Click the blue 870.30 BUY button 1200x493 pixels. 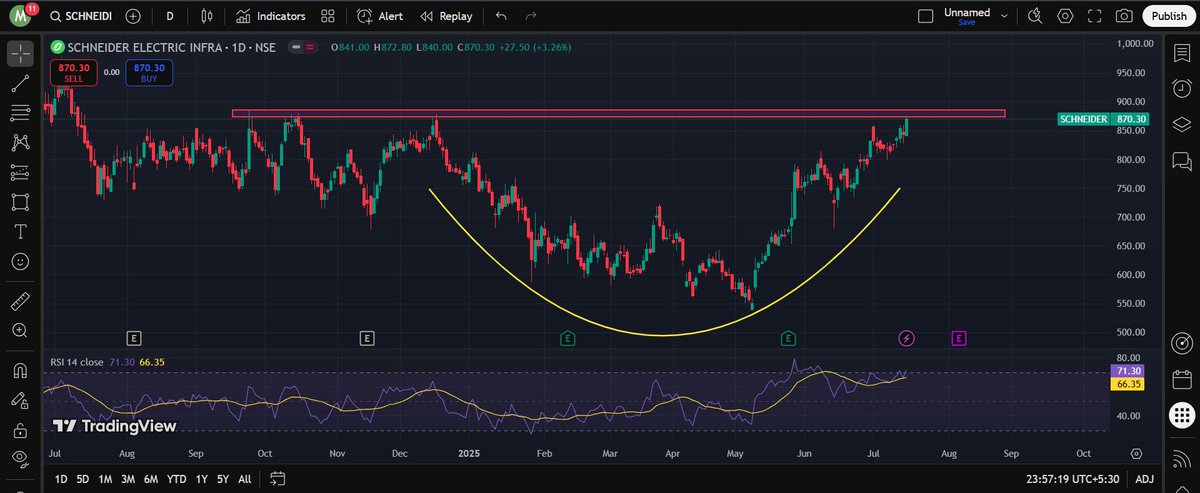[x=150, y=72]
